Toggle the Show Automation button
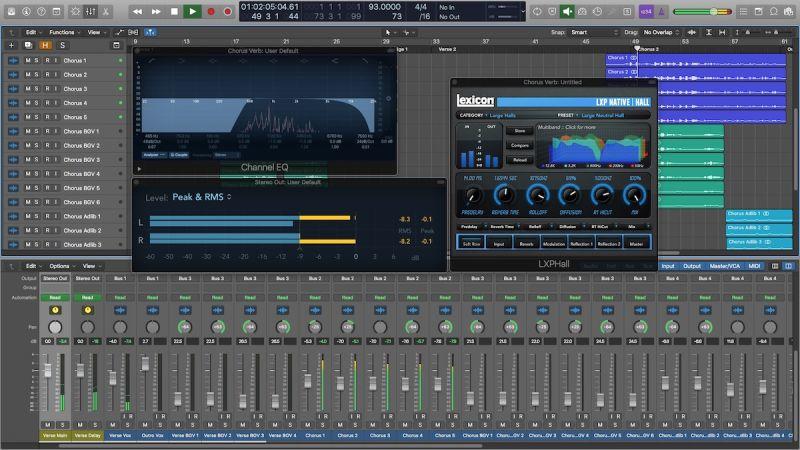 pyautogui.click(x=119, y=32)
